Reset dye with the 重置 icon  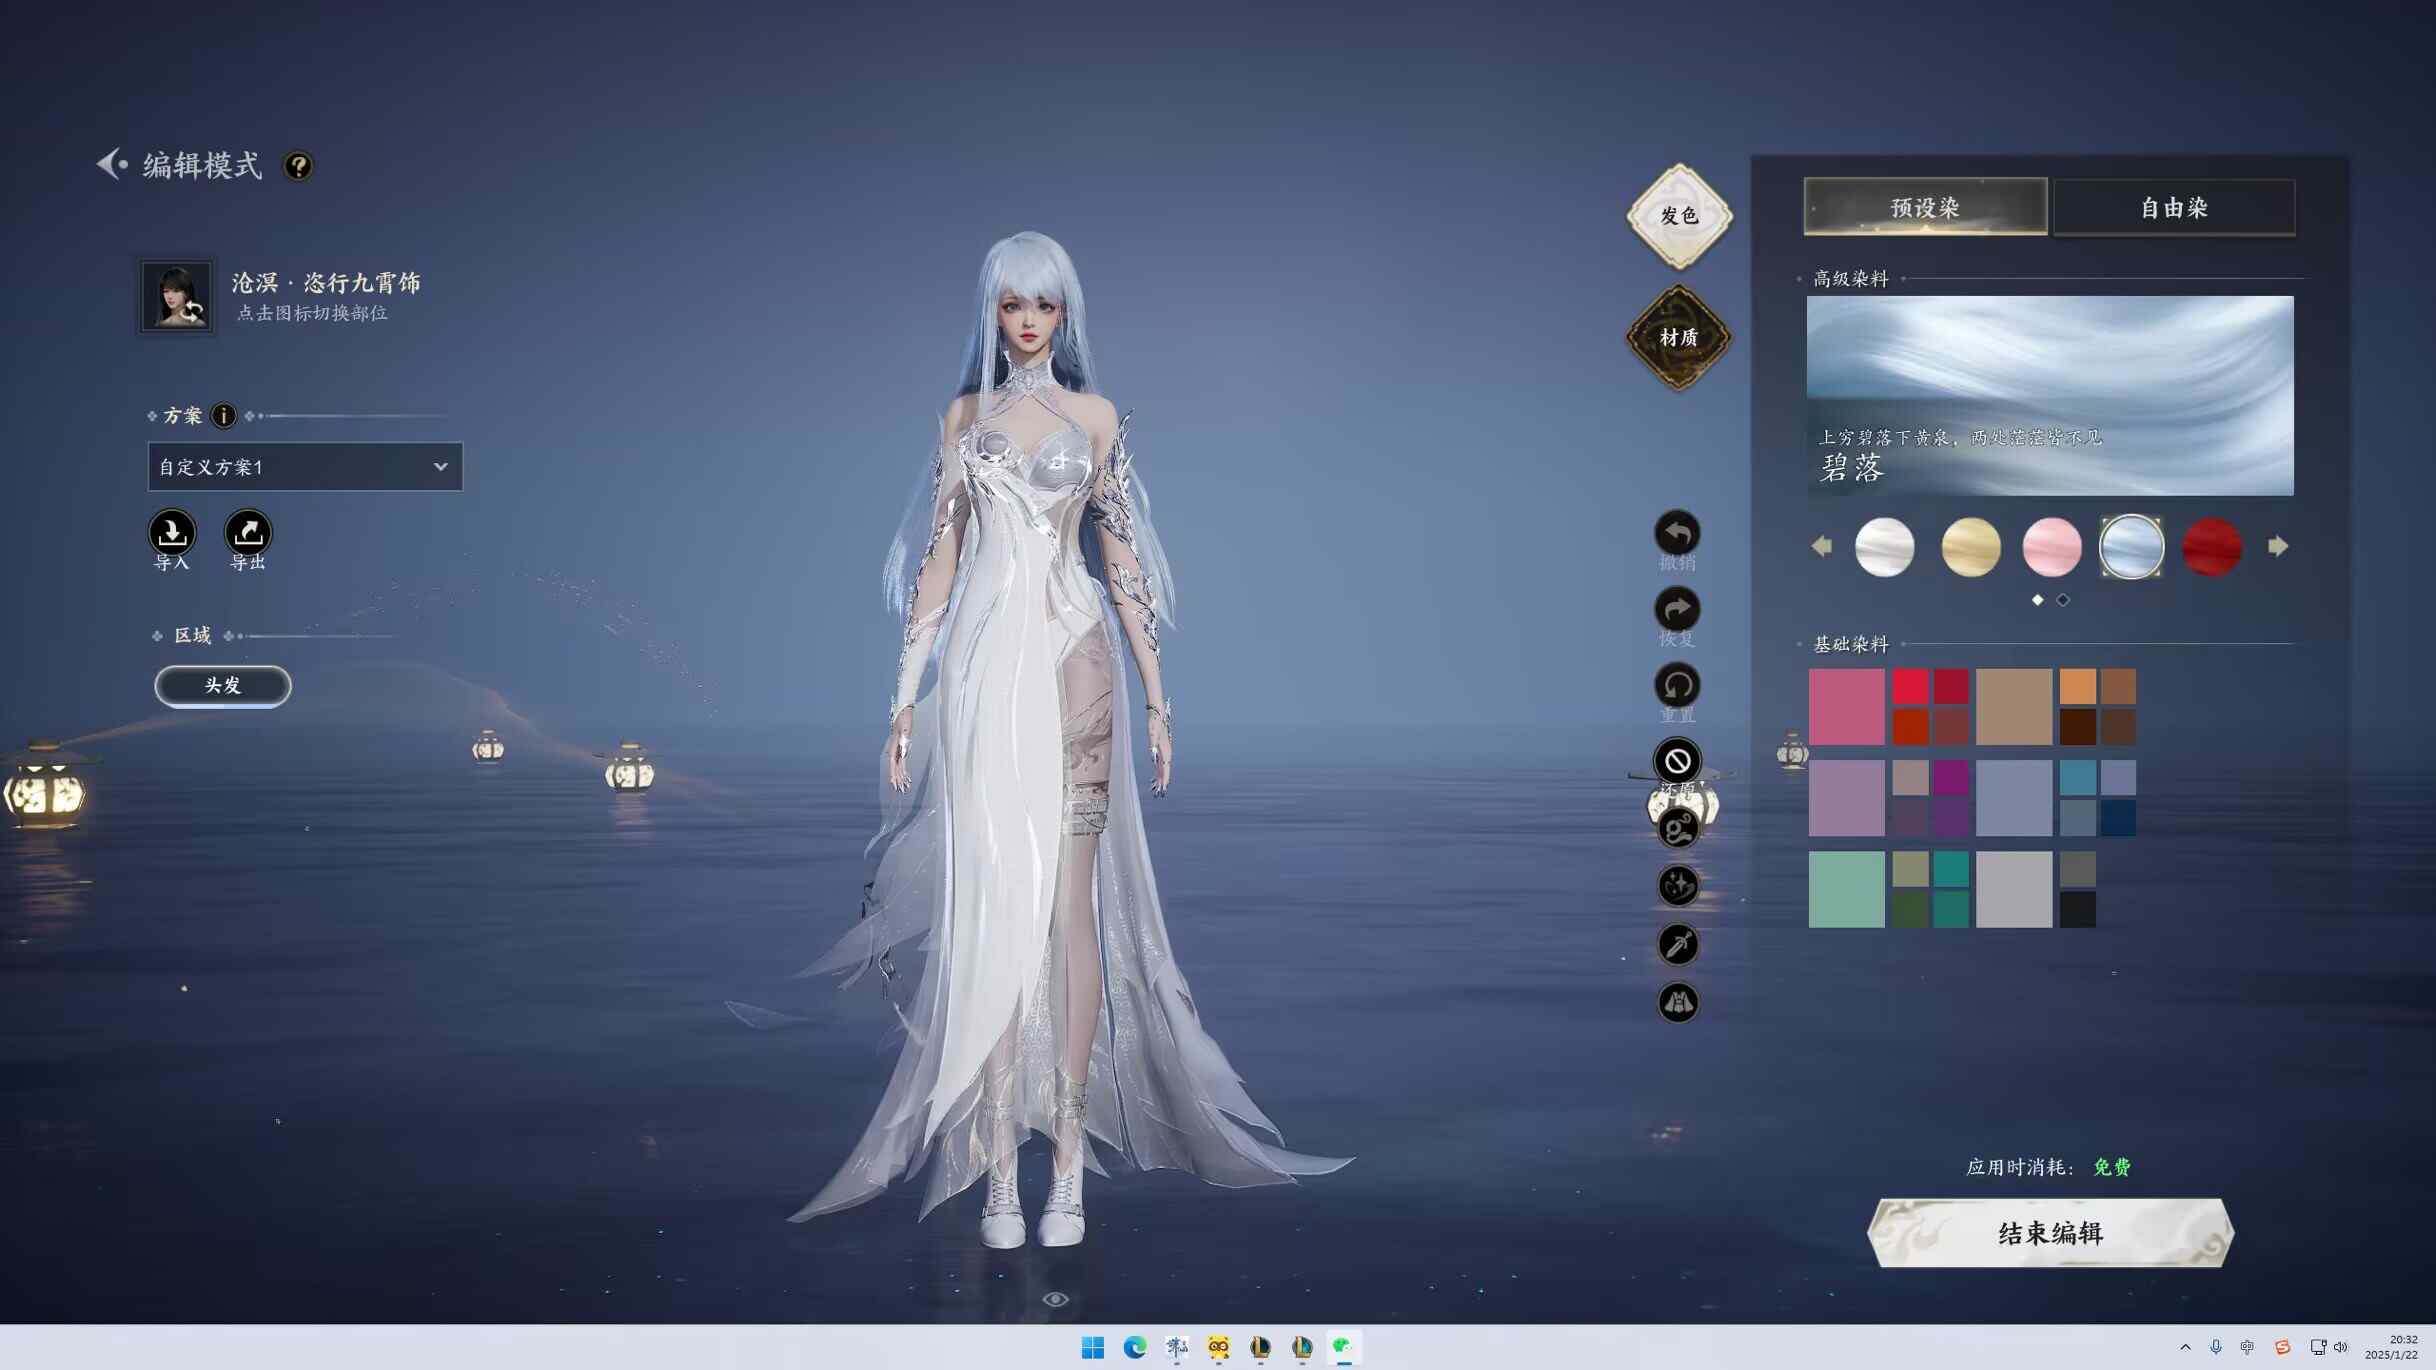[1677, 686]
